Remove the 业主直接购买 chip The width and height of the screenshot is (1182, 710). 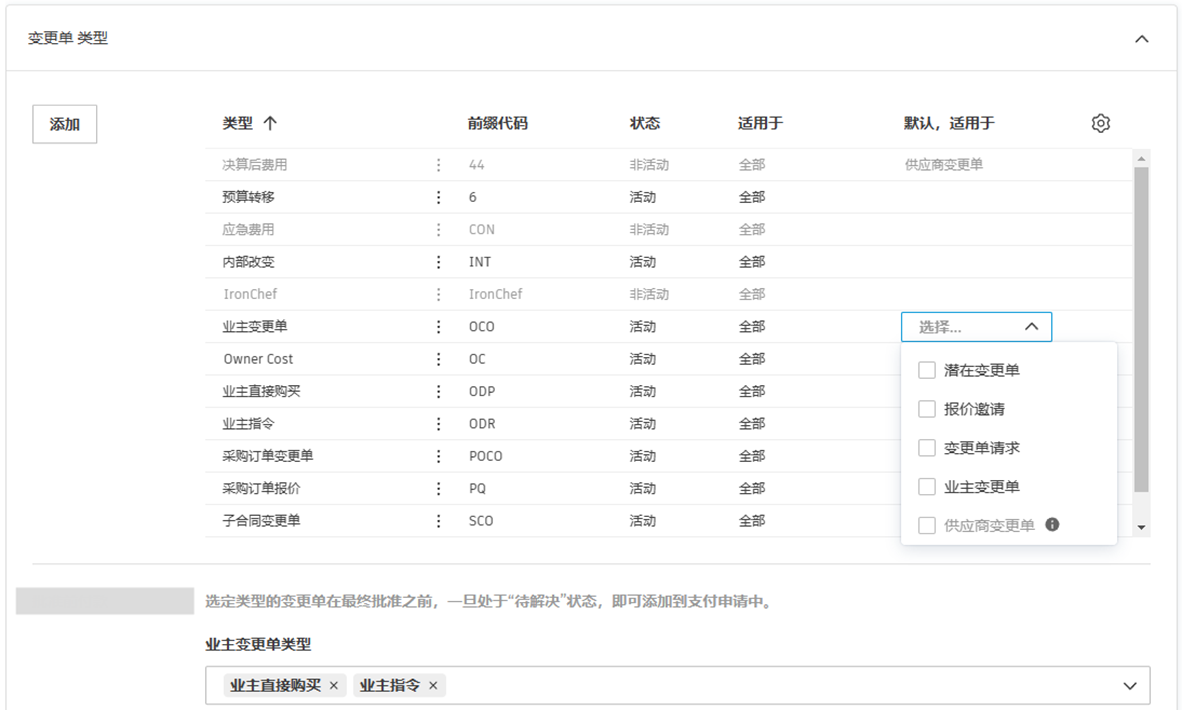pyautogui.click(x=333, y=685)
